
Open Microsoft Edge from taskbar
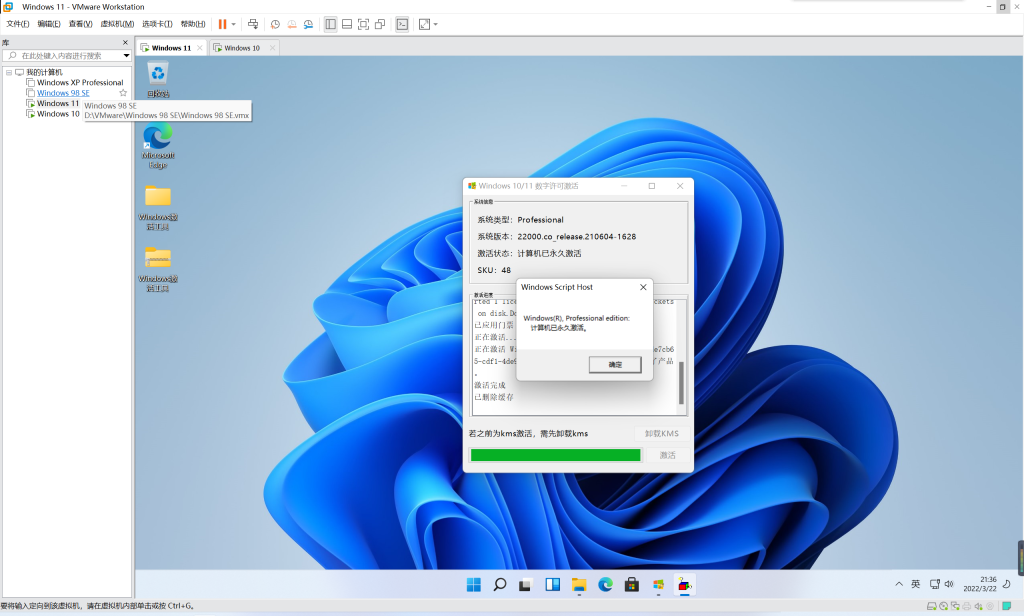pos(605,585)
